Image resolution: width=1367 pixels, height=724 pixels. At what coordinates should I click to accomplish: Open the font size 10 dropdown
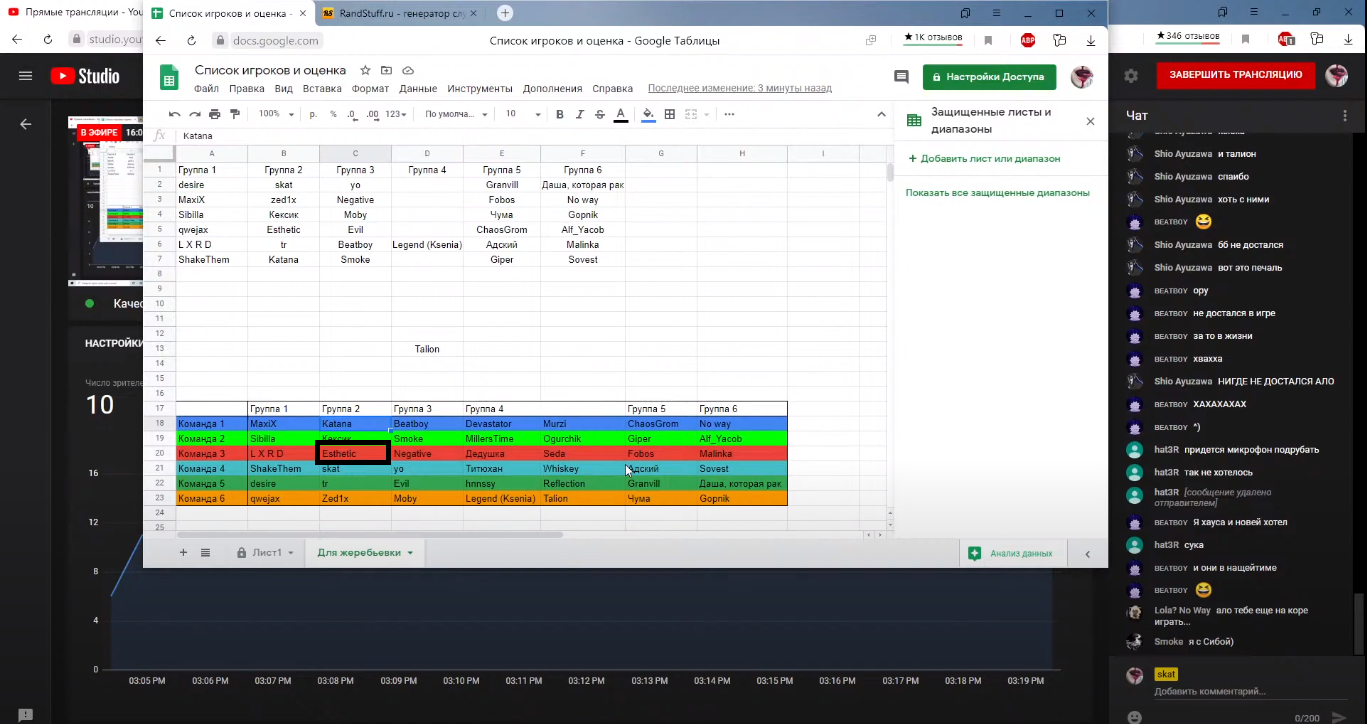click(522, 114)
